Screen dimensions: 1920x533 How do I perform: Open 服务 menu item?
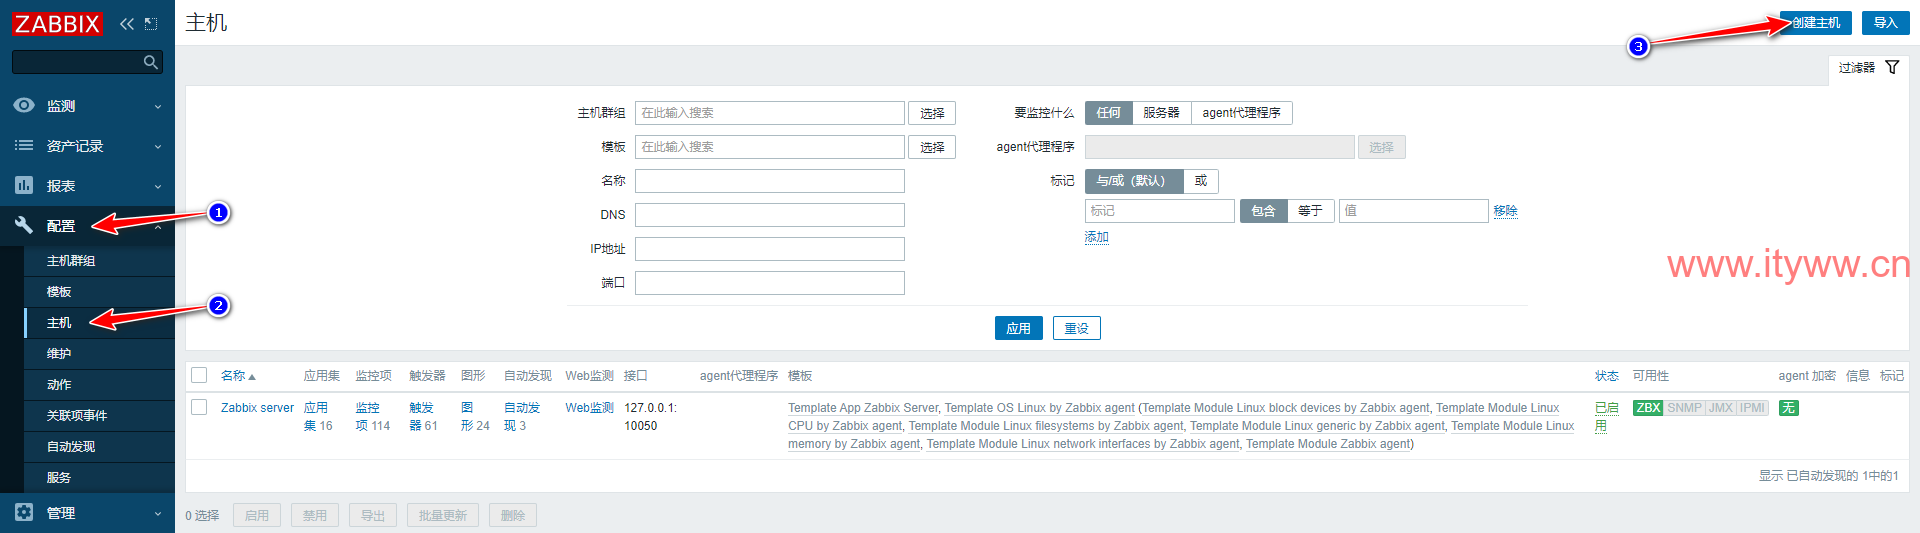click(x=99, y=477)
